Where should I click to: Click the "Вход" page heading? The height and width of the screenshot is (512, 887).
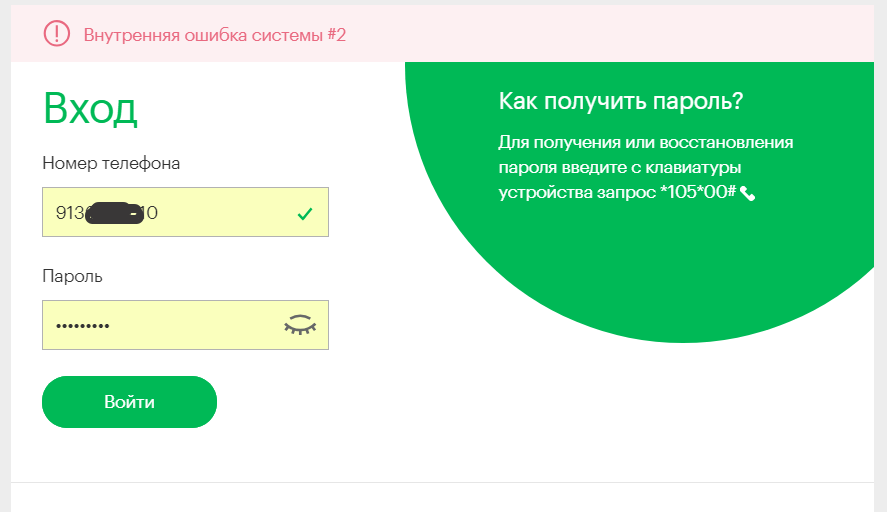point(90,108)
